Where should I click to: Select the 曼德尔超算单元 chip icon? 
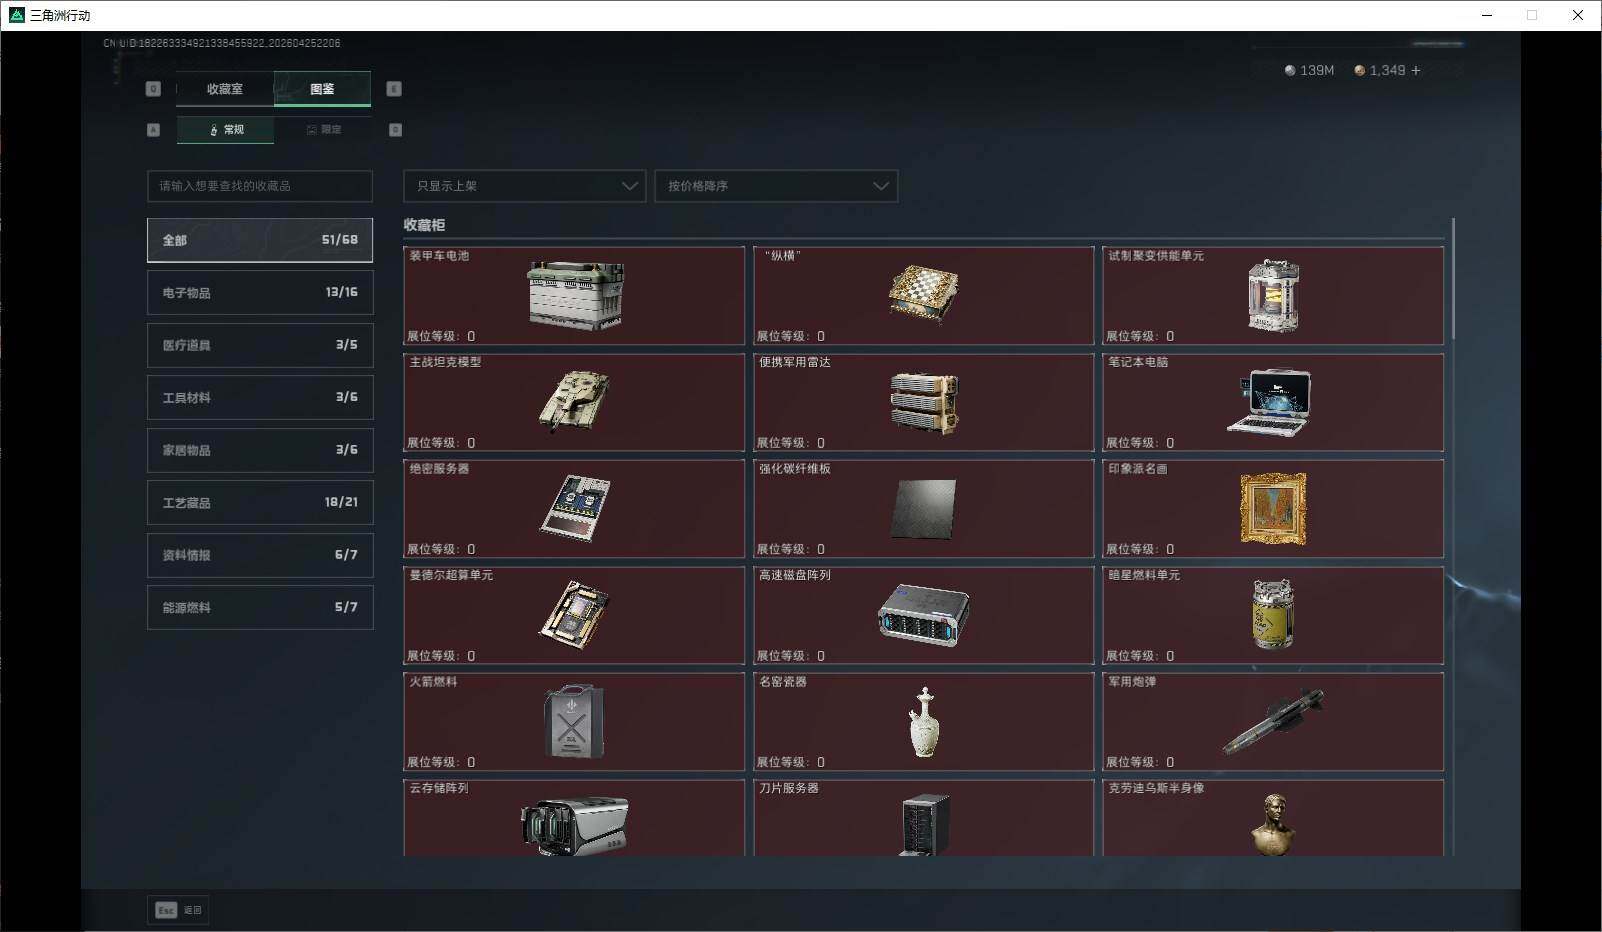[x=574, y=614]
